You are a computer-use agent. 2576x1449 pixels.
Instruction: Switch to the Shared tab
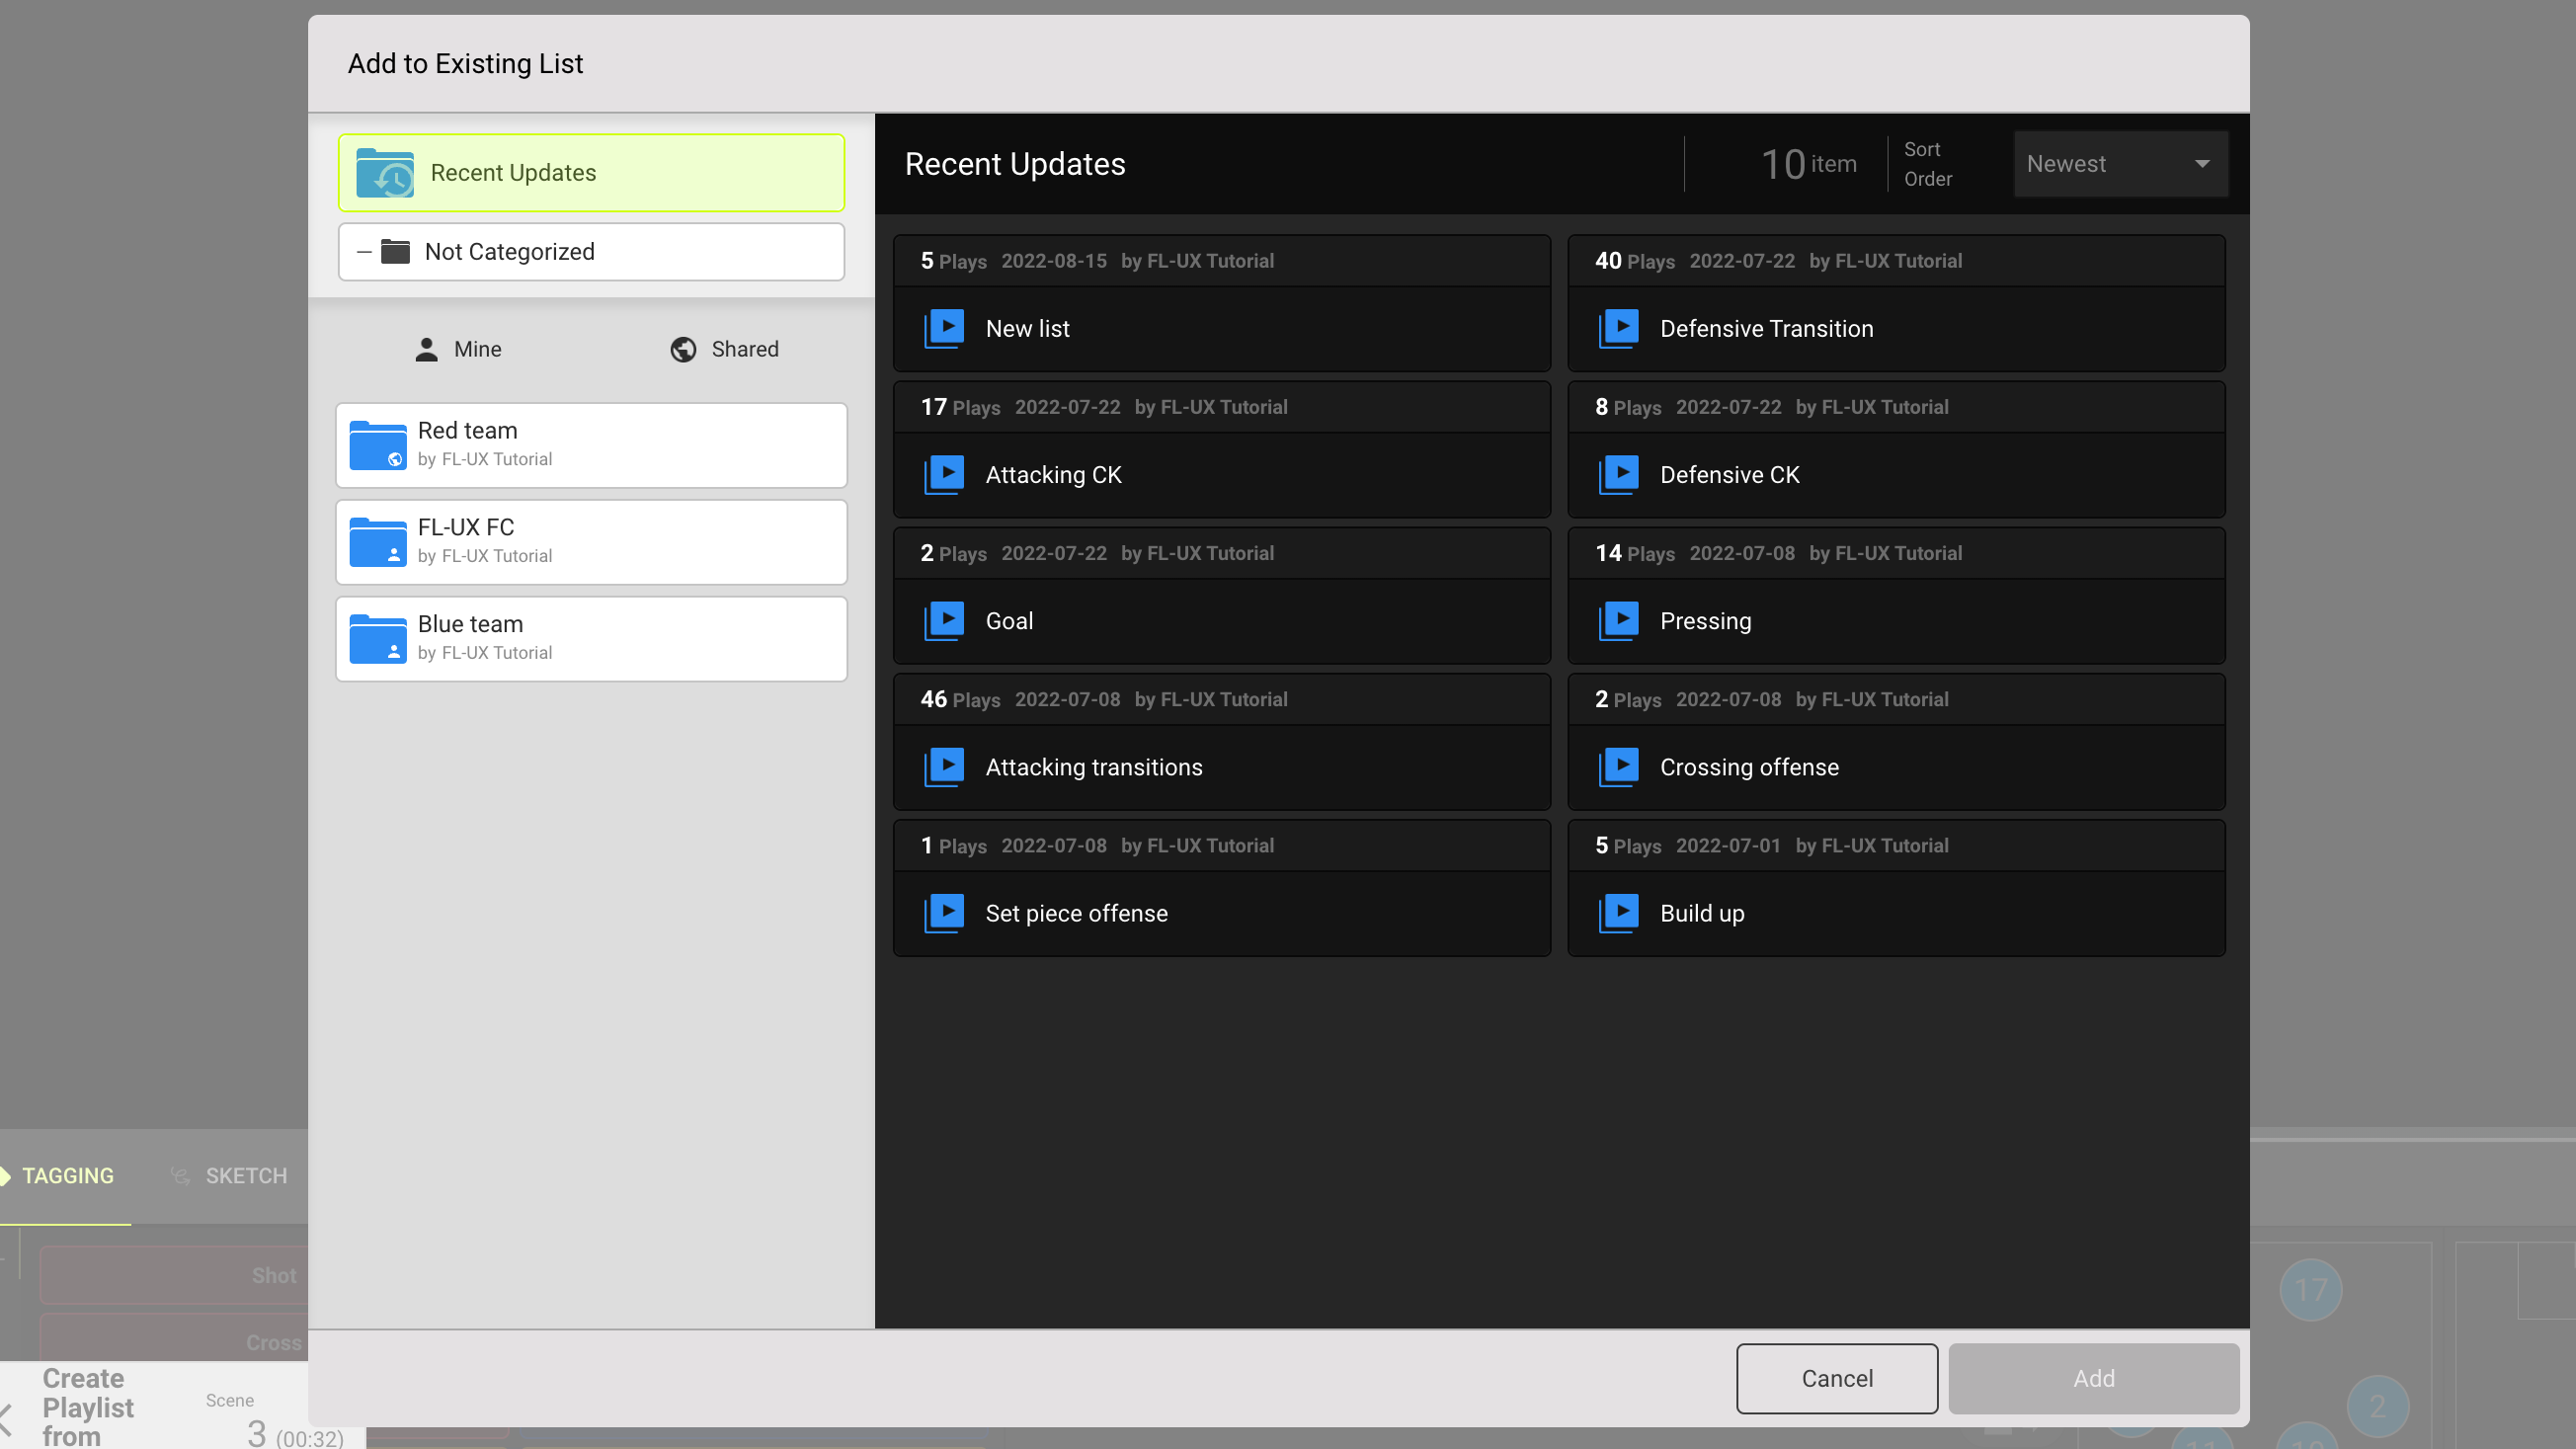[x=725, y=349]
